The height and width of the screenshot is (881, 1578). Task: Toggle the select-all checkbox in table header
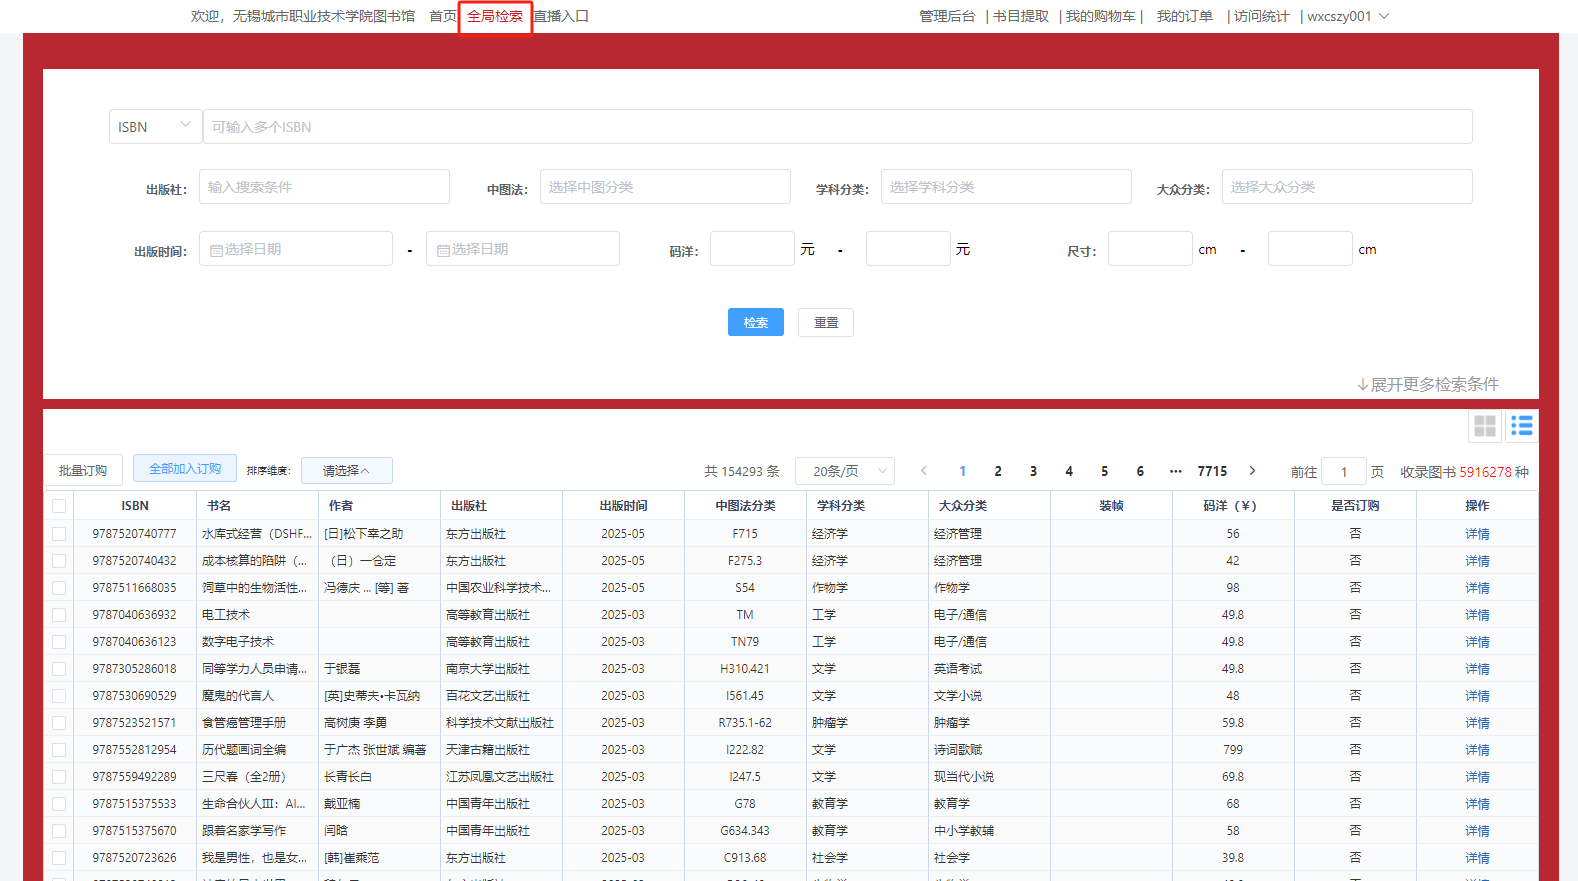59,506
